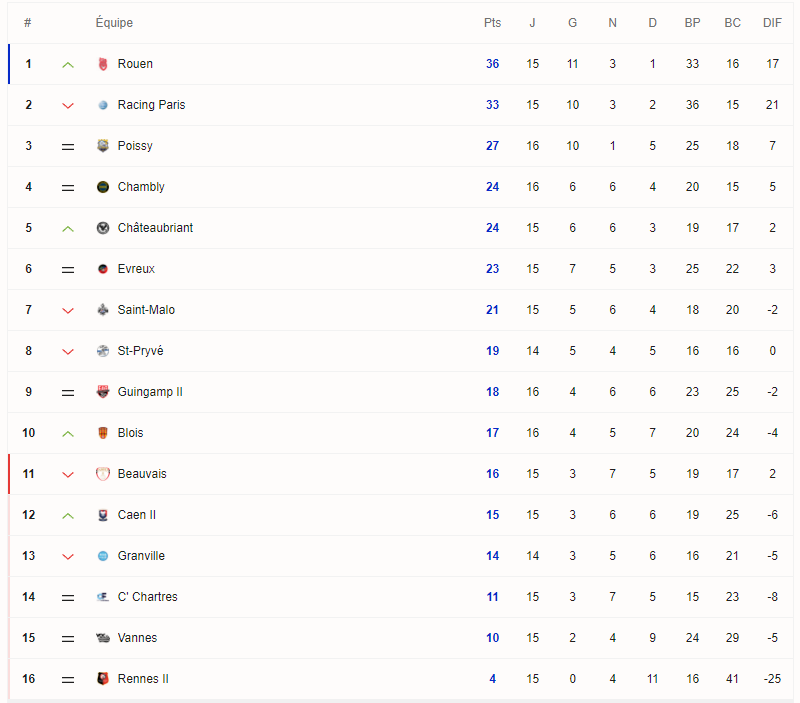This screenshot has width=800, height=703.
Task: Click the Guingamp II club crest
Action: point(102,392)
